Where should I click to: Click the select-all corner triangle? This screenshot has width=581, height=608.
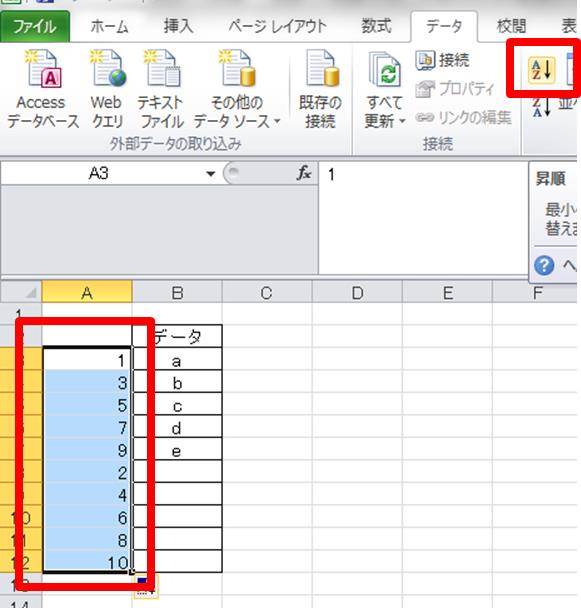(31, 293)
